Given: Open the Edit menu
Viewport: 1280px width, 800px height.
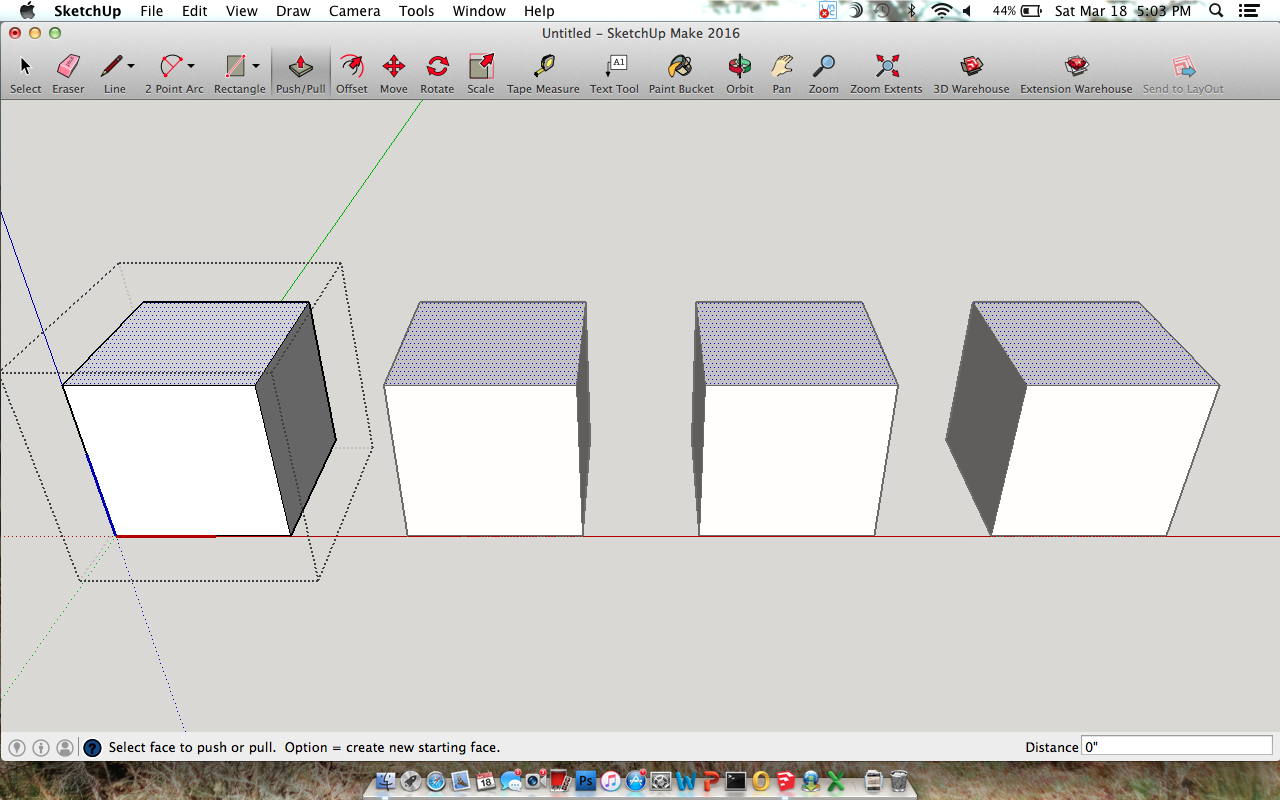Looking at the screenshot, I should [194, 11].
